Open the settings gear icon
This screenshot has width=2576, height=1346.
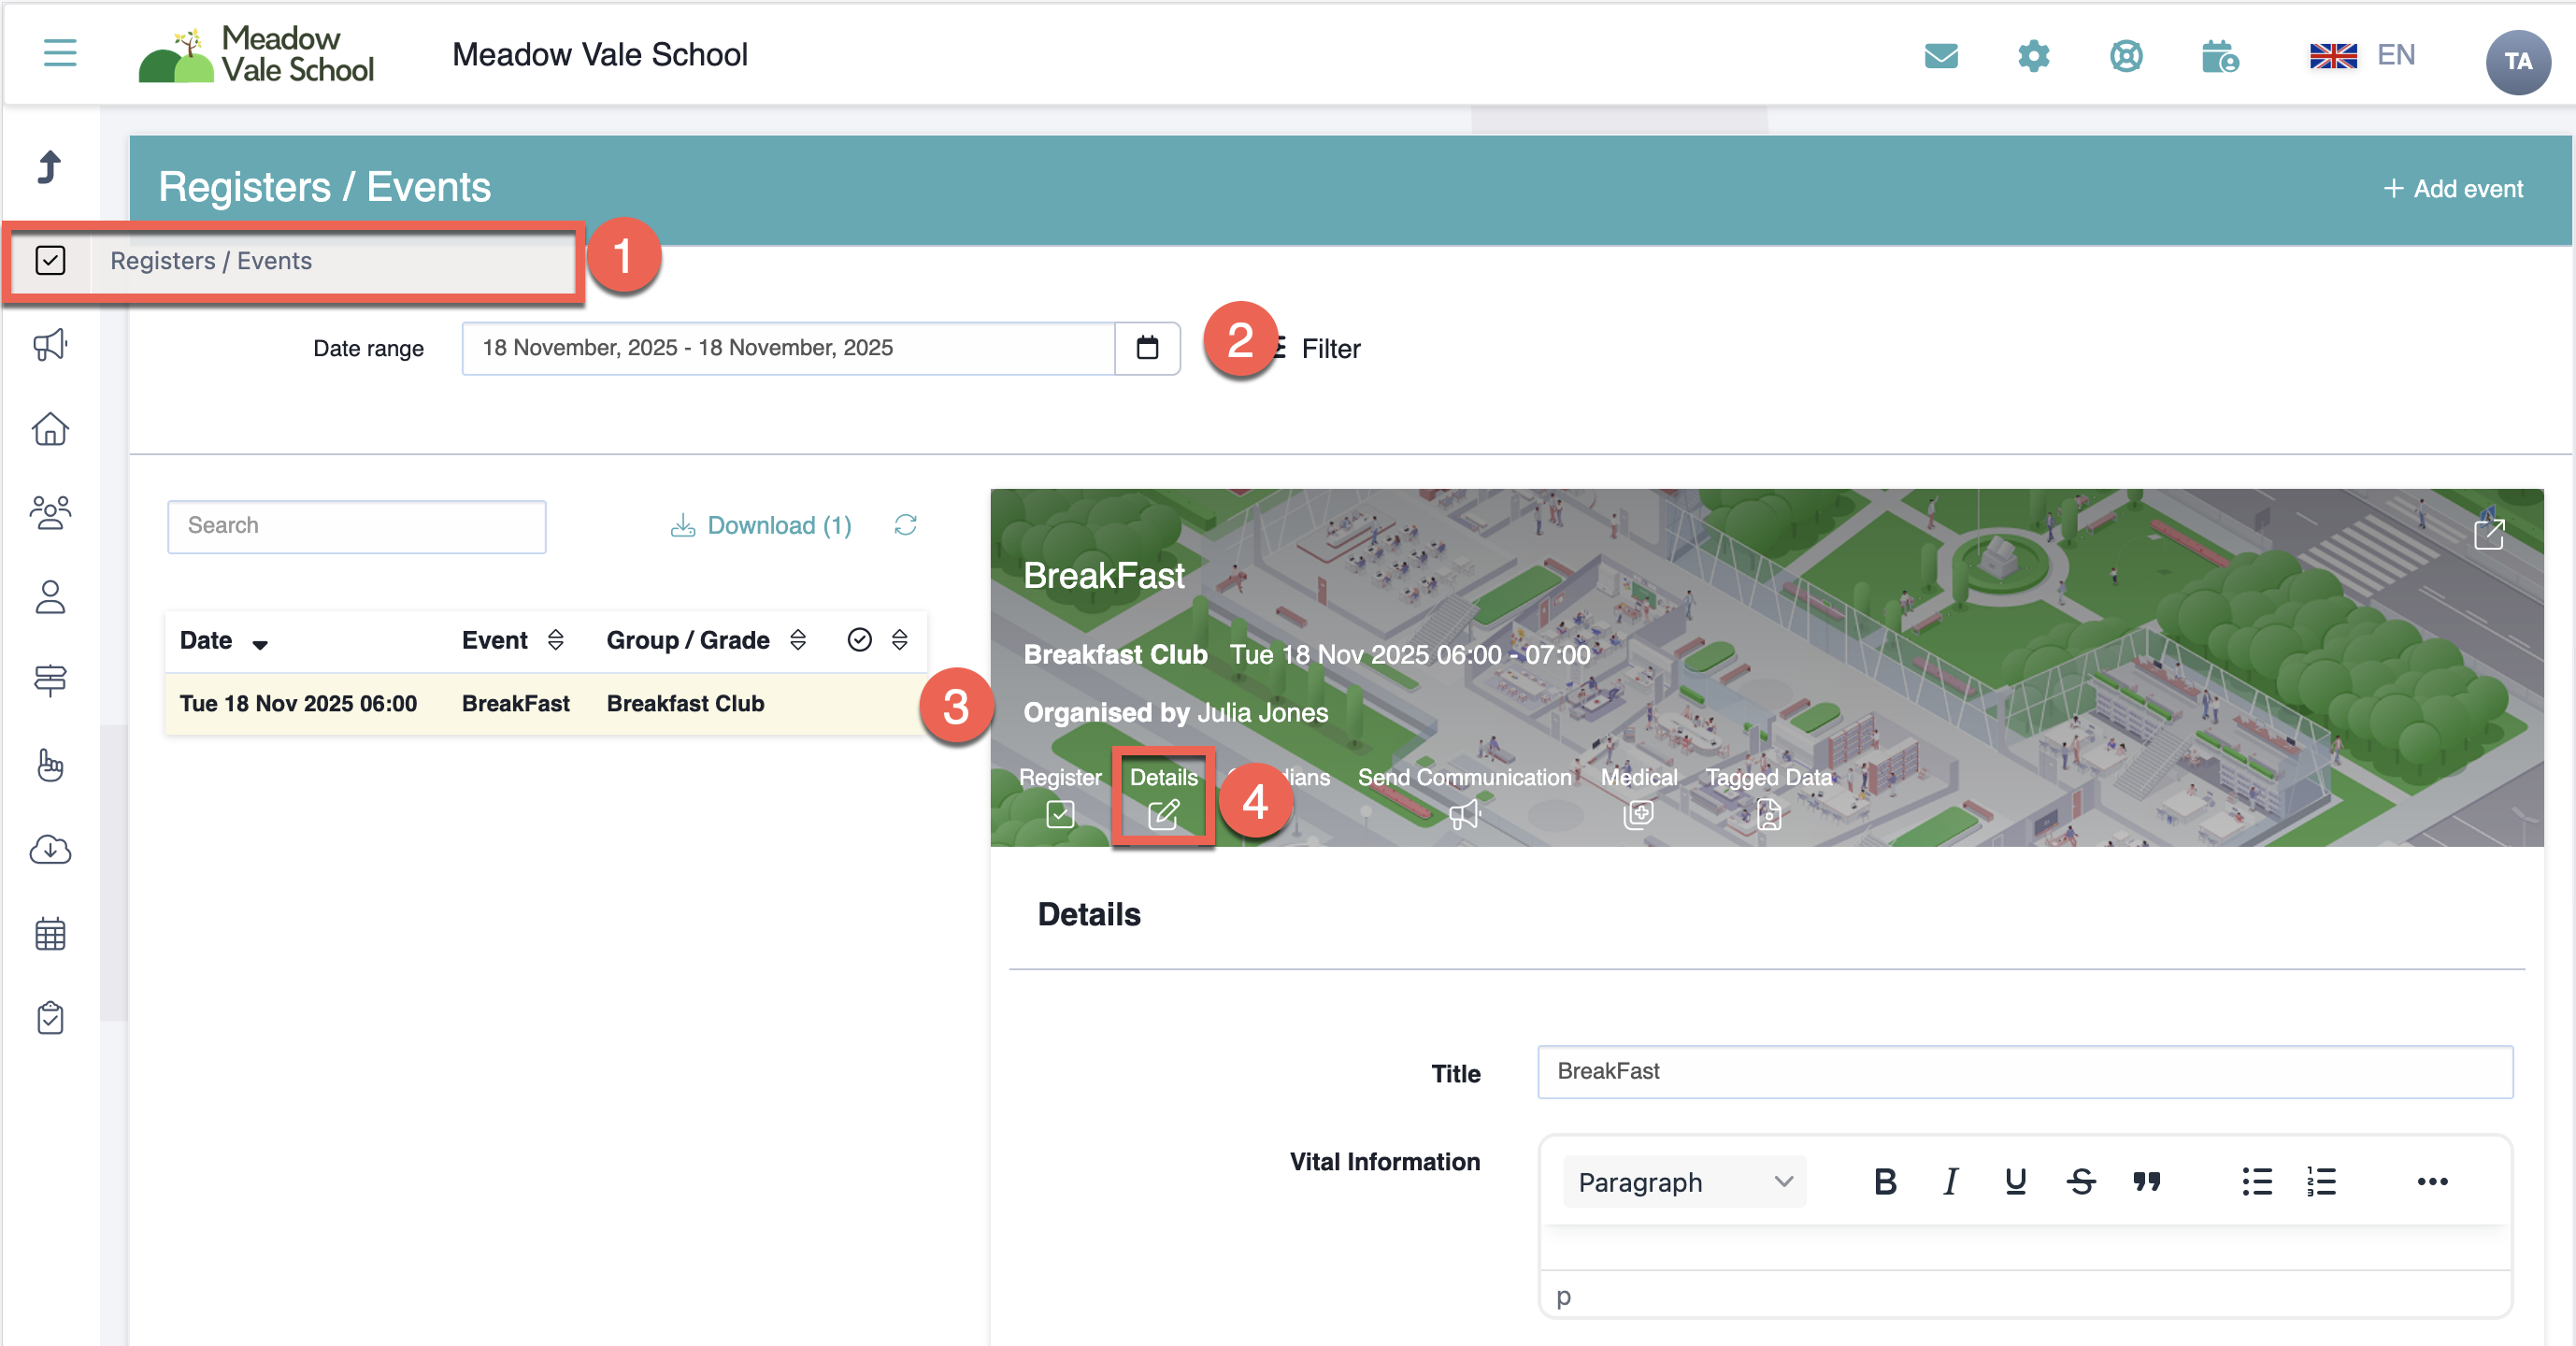click(x=2033, y=56)
